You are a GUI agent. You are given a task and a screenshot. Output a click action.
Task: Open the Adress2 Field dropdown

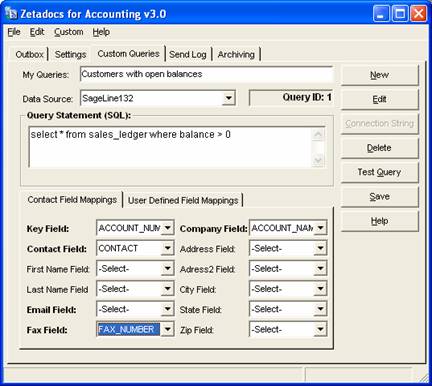[320, 269]
